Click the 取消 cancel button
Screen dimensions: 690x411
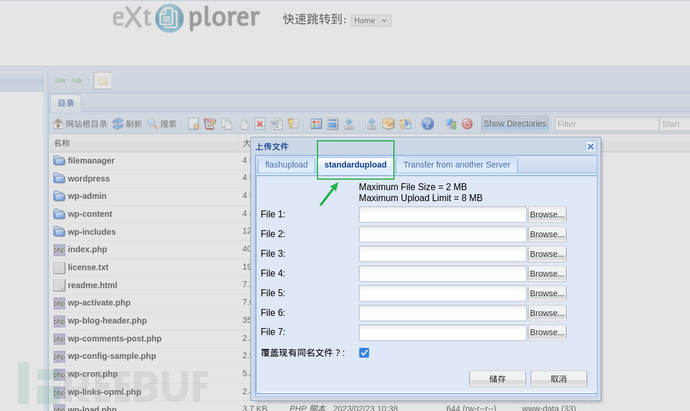(559, 379)
